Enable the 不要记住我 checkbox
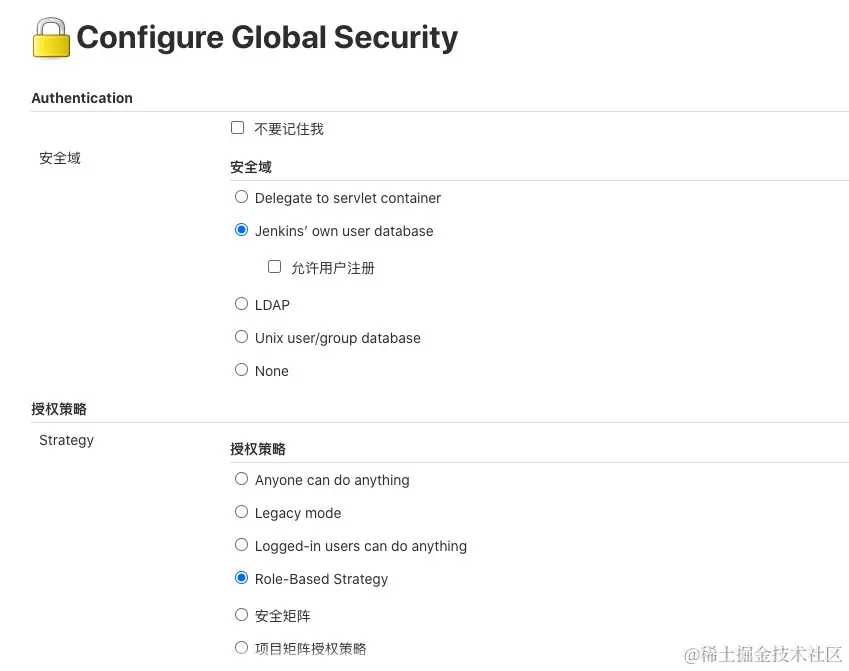The width and height of the screenshot is (849, 671). pyautogui.click(x=237, y=128)
